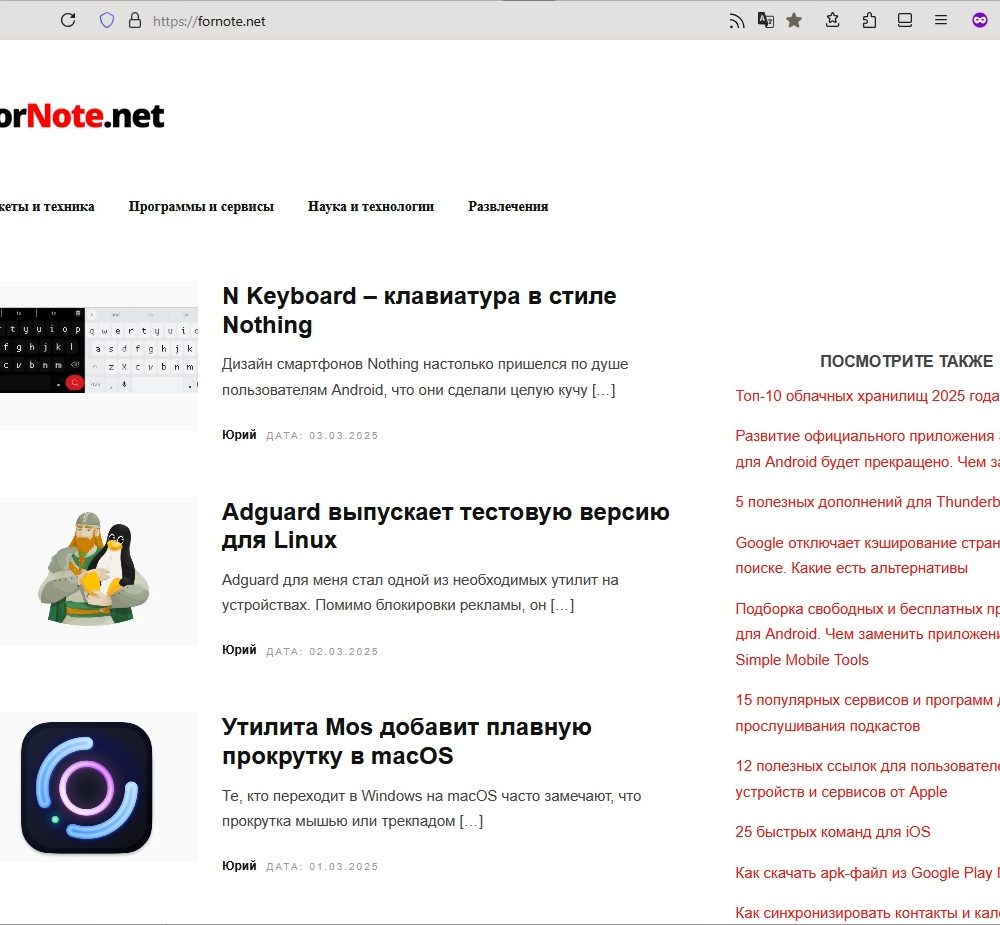Image resolution: width=1000 pixels, height=925 pixels.
Task: Click author Юрий under Adguard article
Action: pyautogui.click(x=239, y=649)
